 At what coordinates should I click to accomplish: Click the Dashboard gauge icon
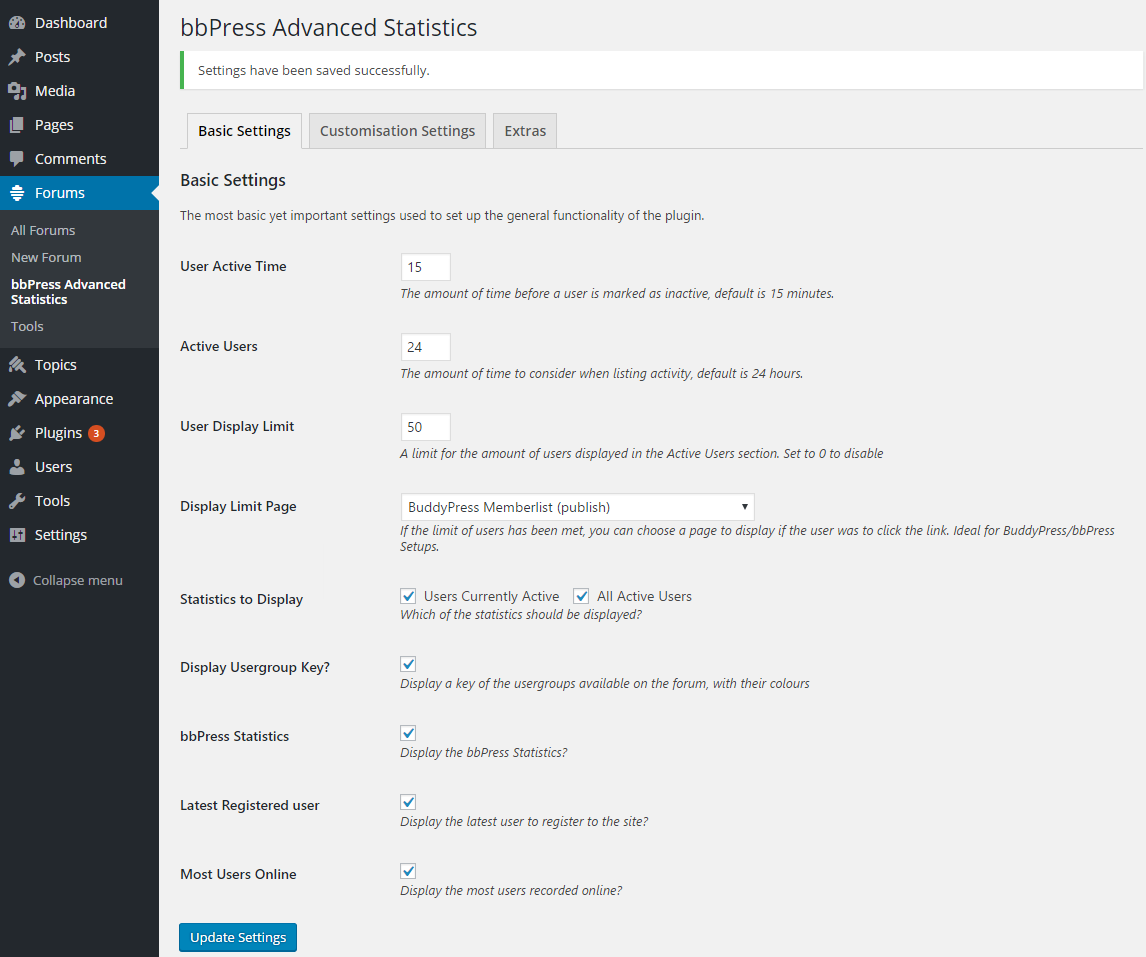tap(17, 23)
